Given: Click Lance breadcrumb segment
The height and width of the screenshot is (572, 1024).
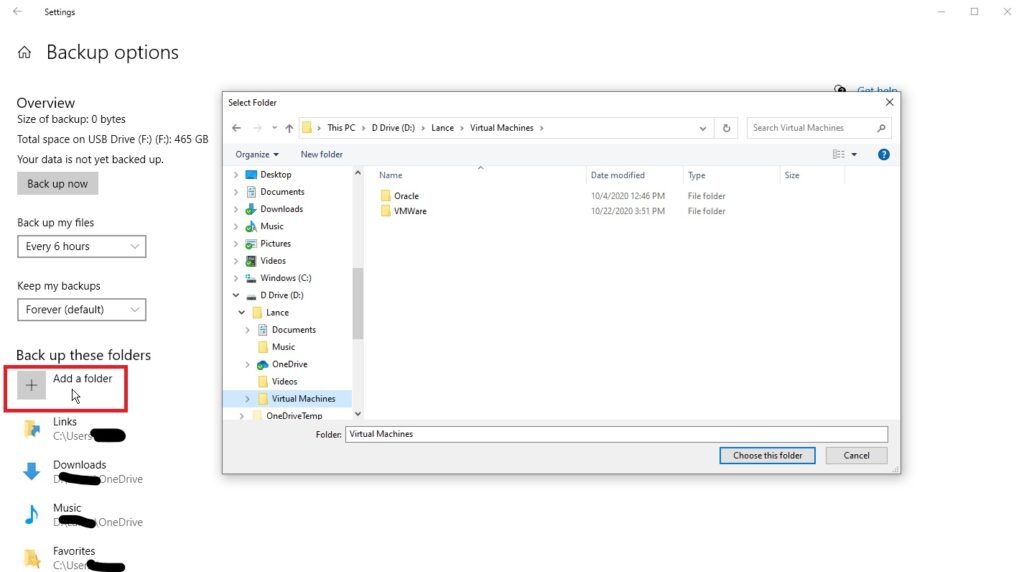Looking at the screenshot, I should 442,128.
